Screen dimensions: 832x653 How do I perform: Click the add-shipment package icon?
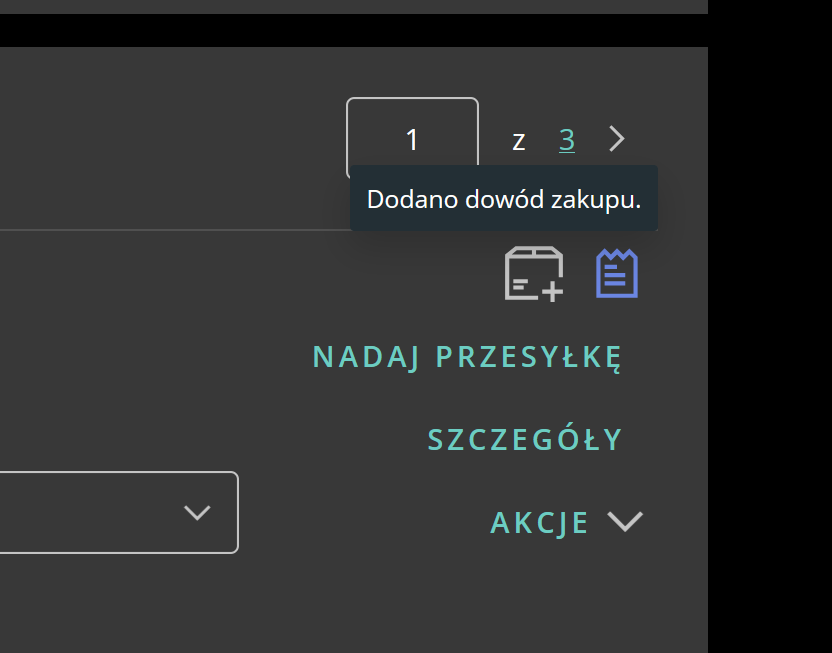tap(533, 273)
